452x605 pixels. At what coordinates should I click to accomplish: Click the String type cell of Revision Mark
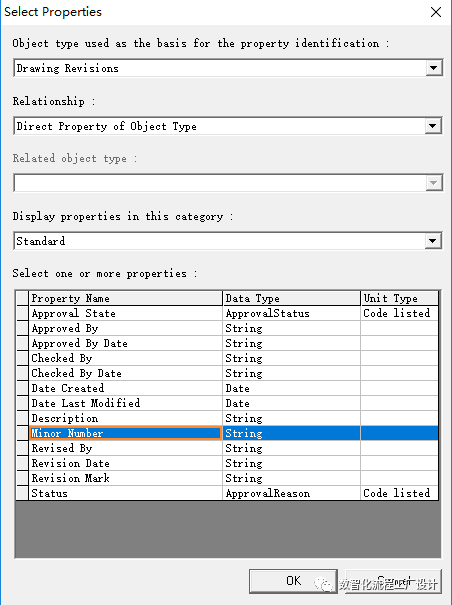291,478
